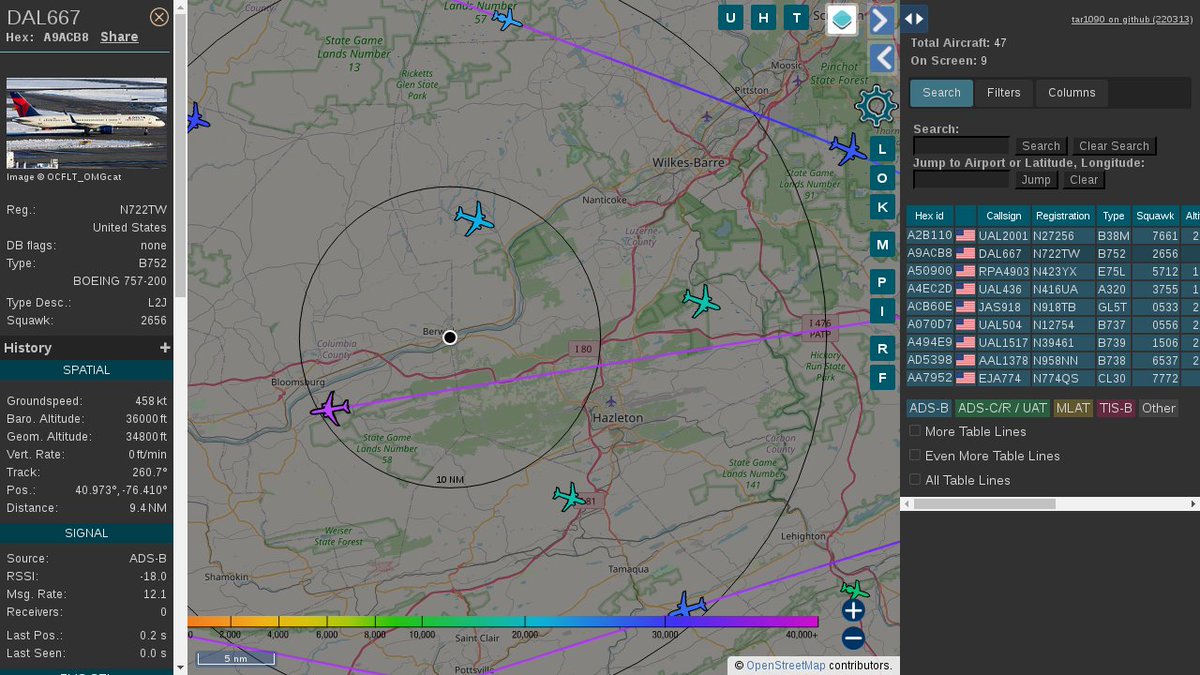
Task: Switch to the Columns tab
Action: pyautogui.click(x=1072, y=93)
